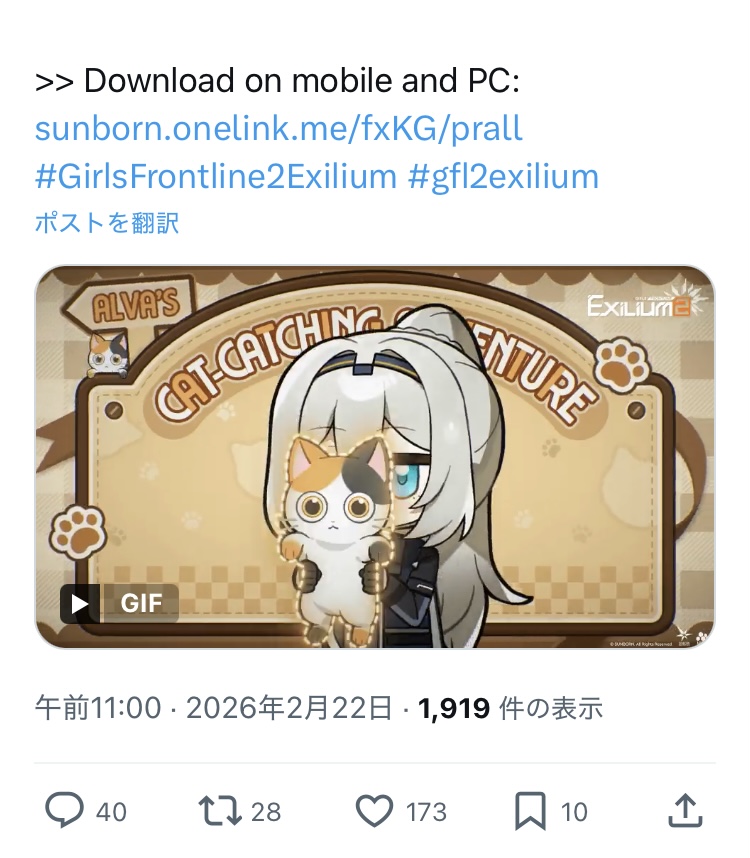Image resolution: width=750 pixels, height=858 pixels.
Task: Like the post with the heart icon
Action: coord(374,811)
